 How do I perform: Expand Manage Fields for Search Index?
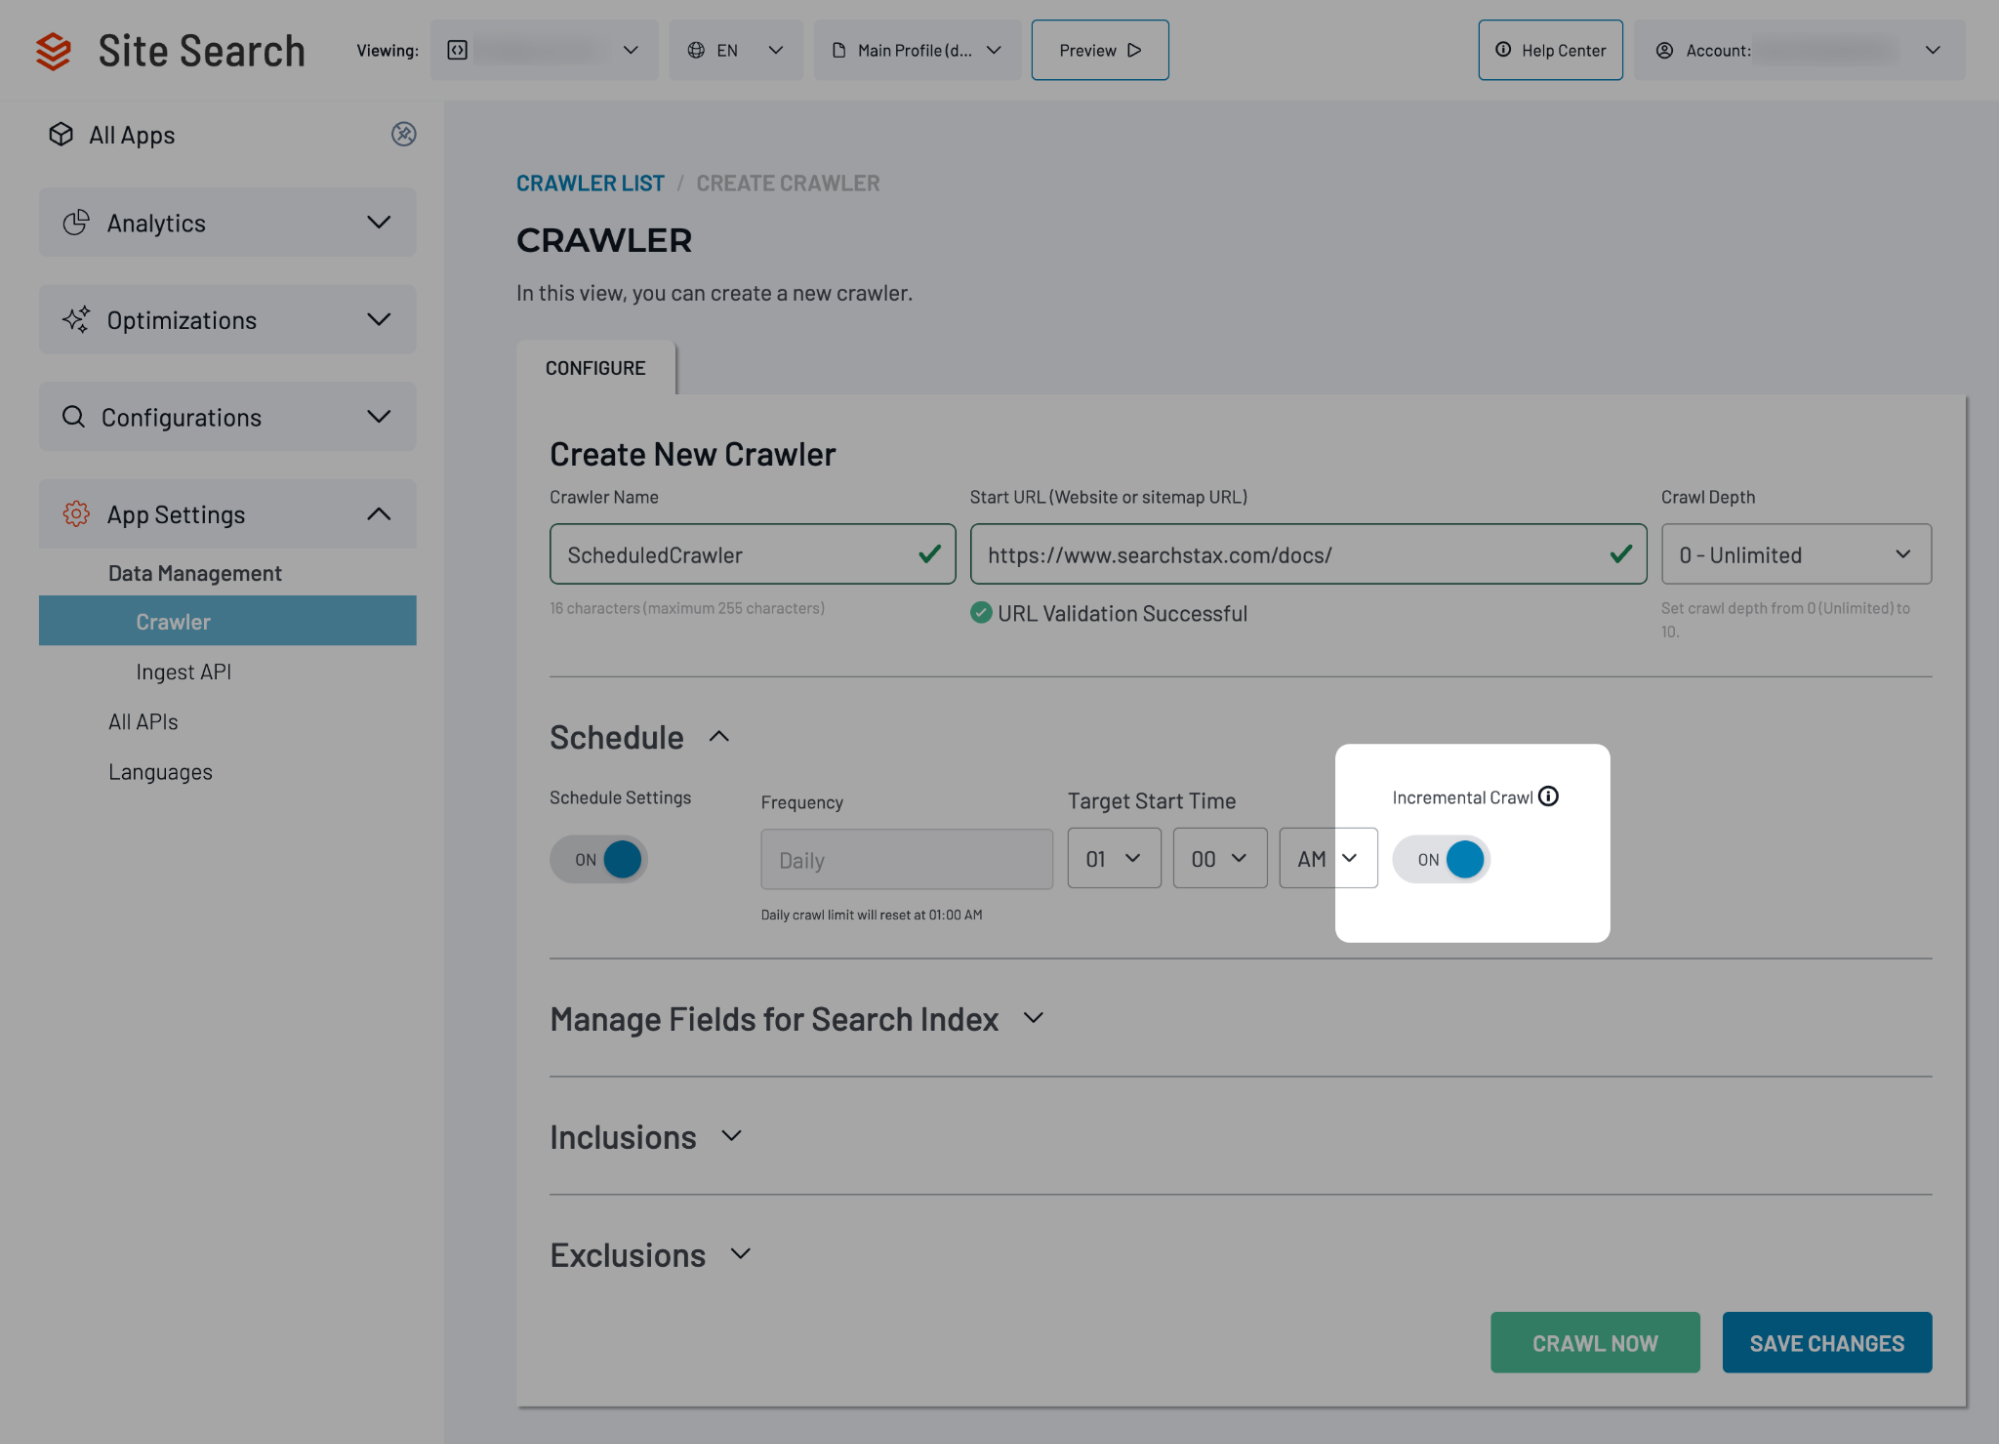1034,1018
